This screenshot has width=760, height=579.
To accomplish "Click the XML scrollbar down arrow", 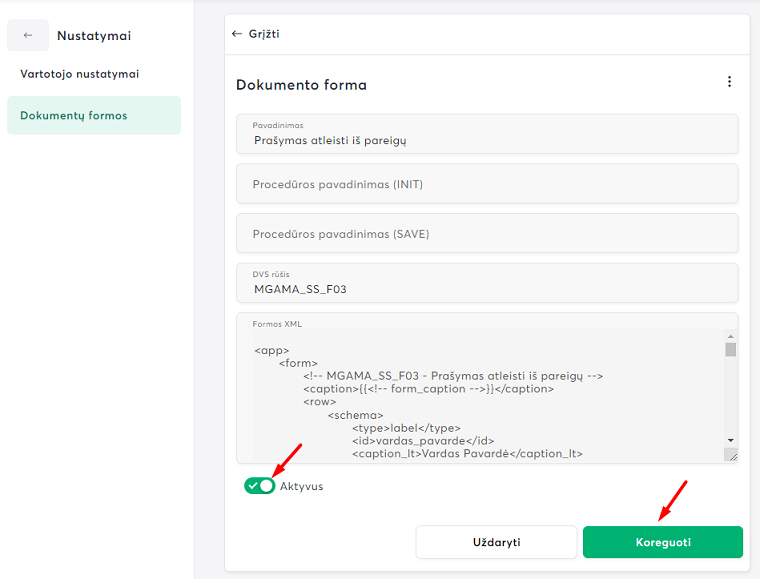I will click(x=730, y=440).
